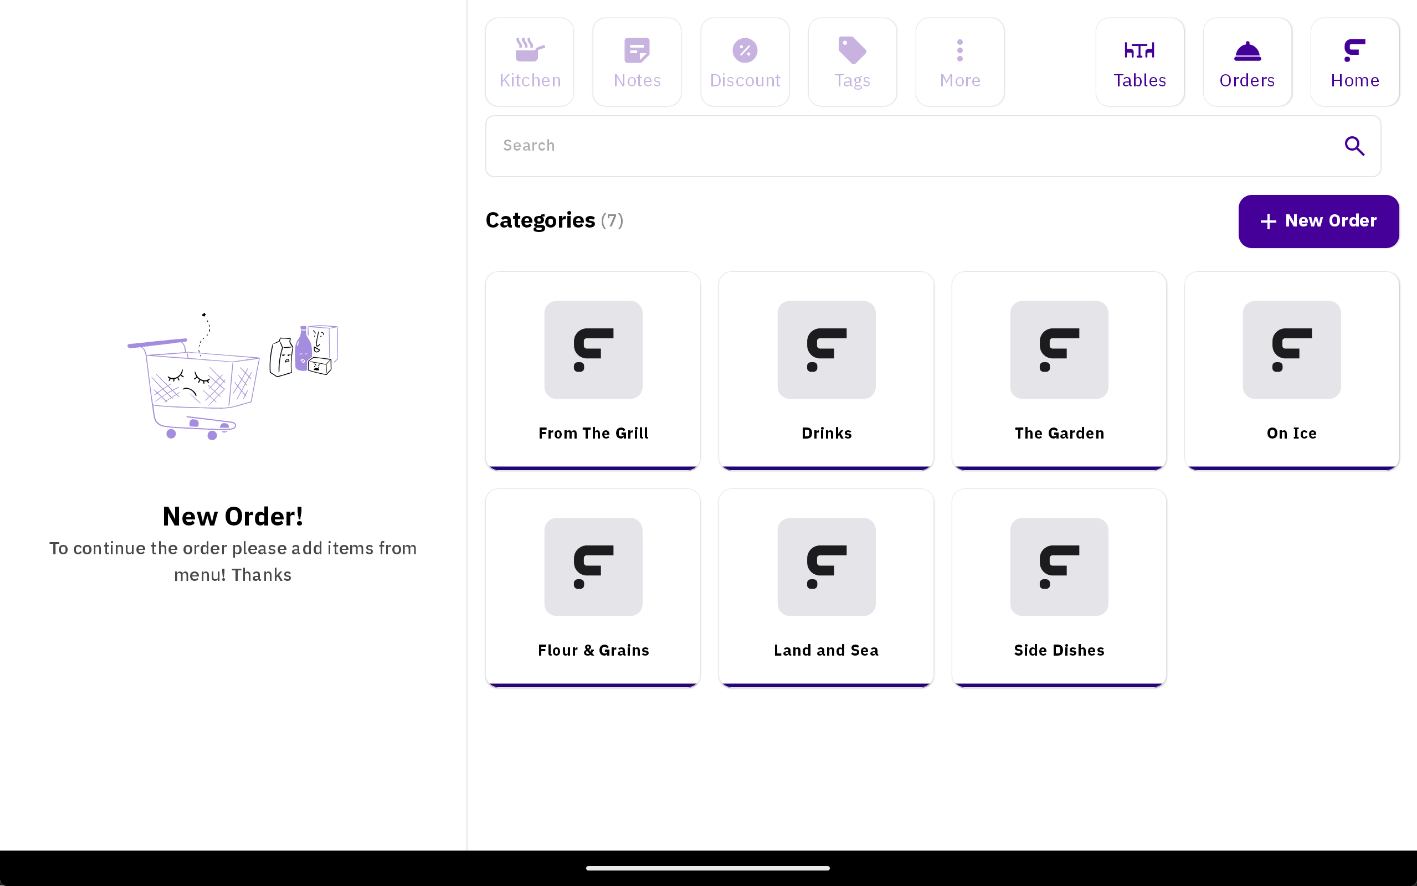Open the Flour & Grains category
The width and height of the screenshot is (1417, 886).
[593, 587]
